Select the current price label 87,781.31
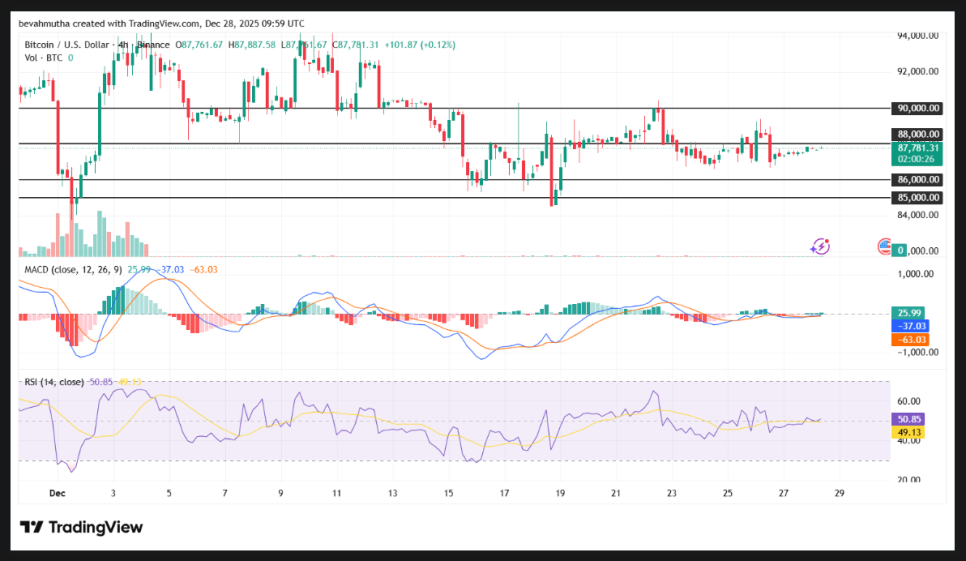This screenshot has width=966, height=561. pyautogui.click(x=916, y=147)
